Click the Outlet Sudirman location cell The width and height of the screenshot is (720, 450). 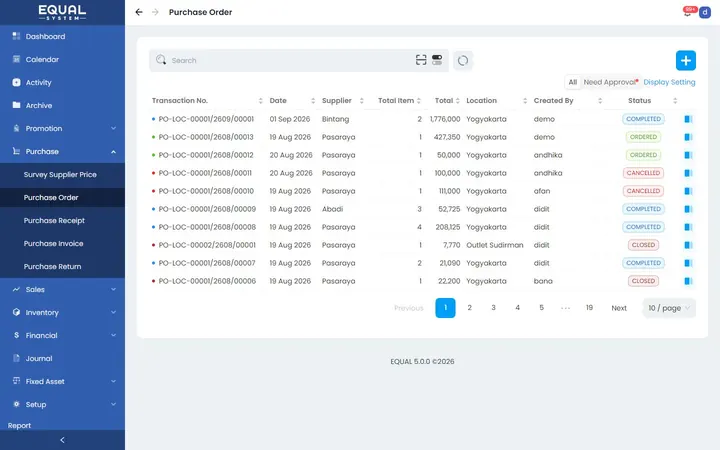tap(495, 245)
